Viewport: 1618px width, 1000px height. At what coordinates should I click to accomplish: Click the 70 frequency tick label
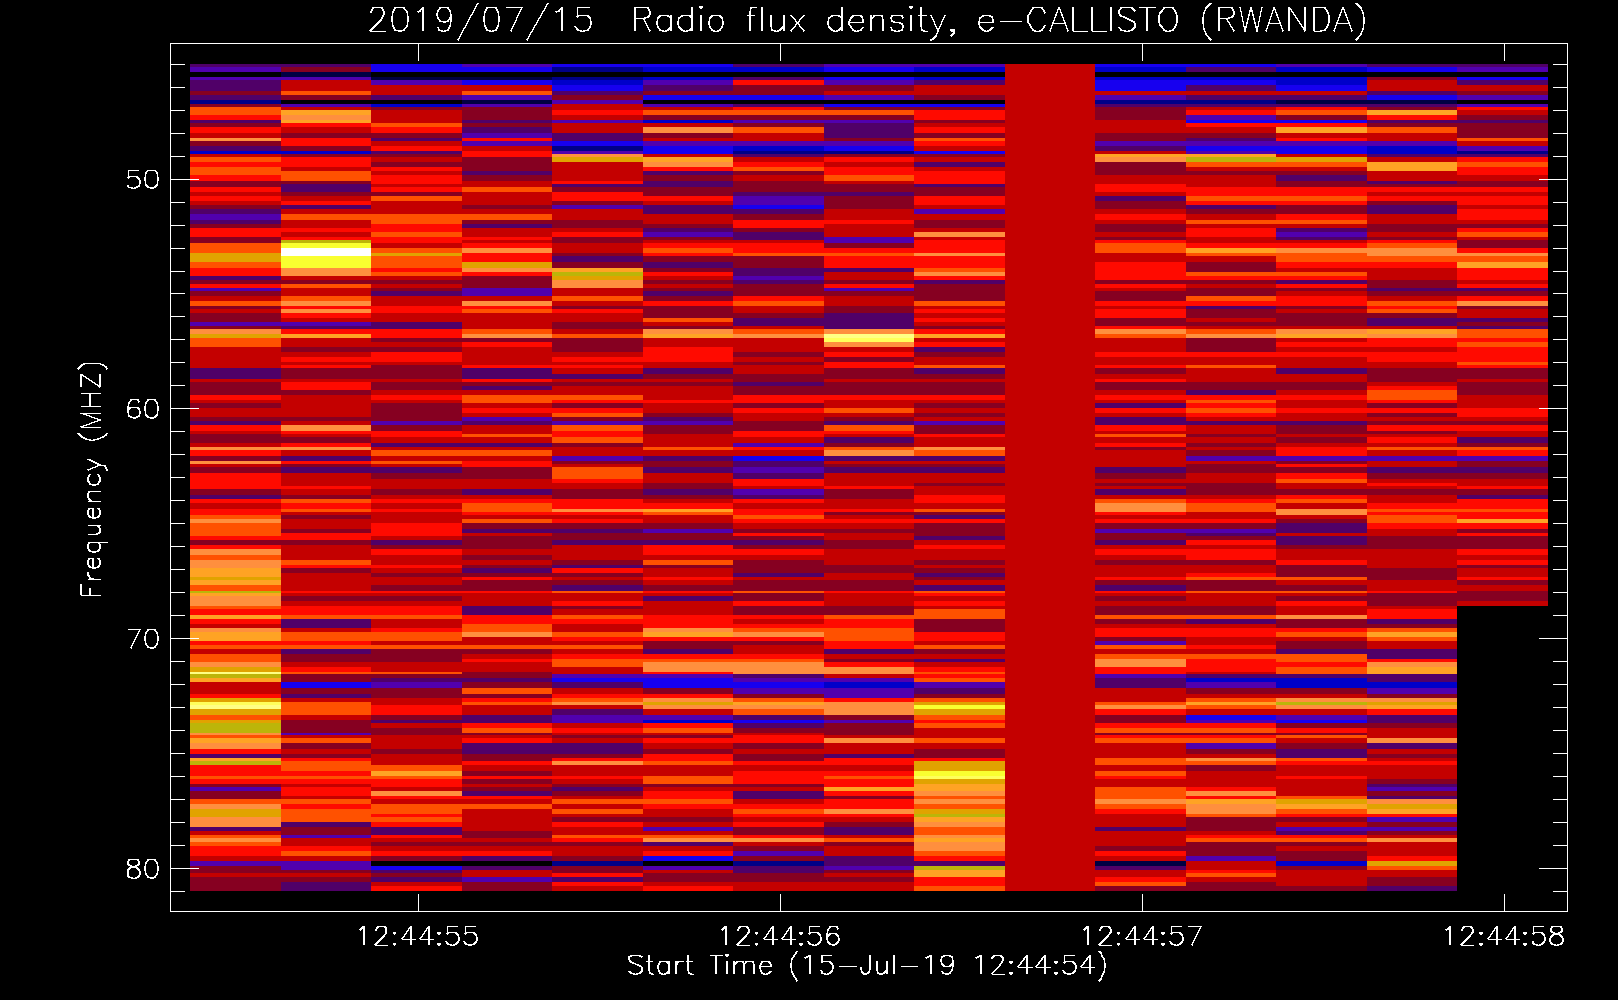tap(143, 639)
